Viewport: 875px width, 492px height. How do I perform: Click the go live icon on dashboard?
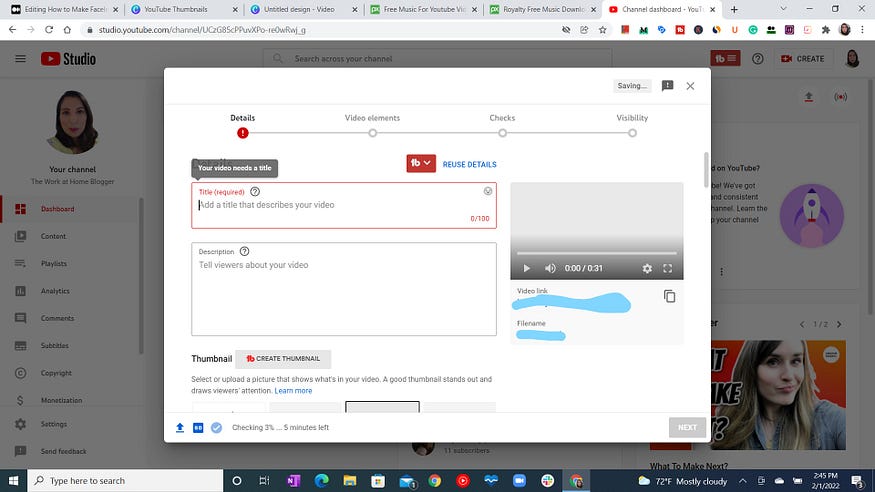pos(840,97)
